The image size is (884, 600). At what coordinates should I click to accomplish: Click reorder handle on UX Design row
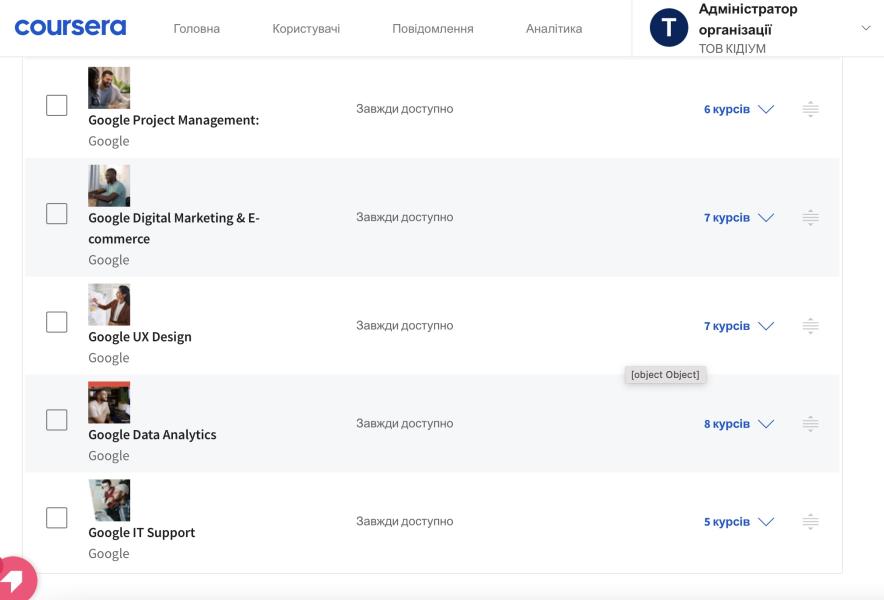point(811,325)
